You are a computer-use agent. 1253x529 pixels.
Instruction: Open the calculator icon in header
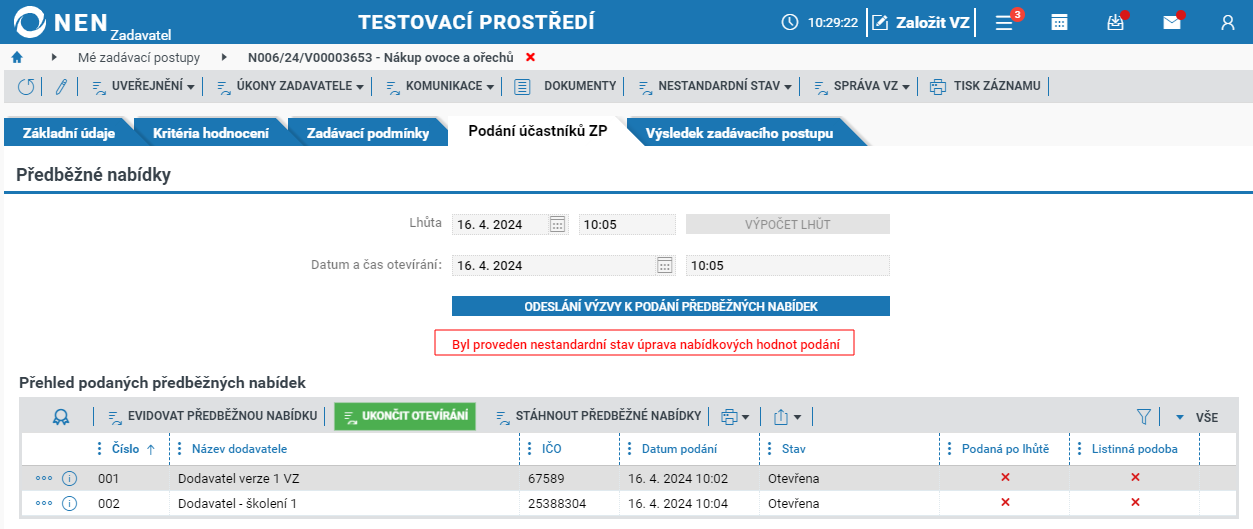[x=1059, y=22]
